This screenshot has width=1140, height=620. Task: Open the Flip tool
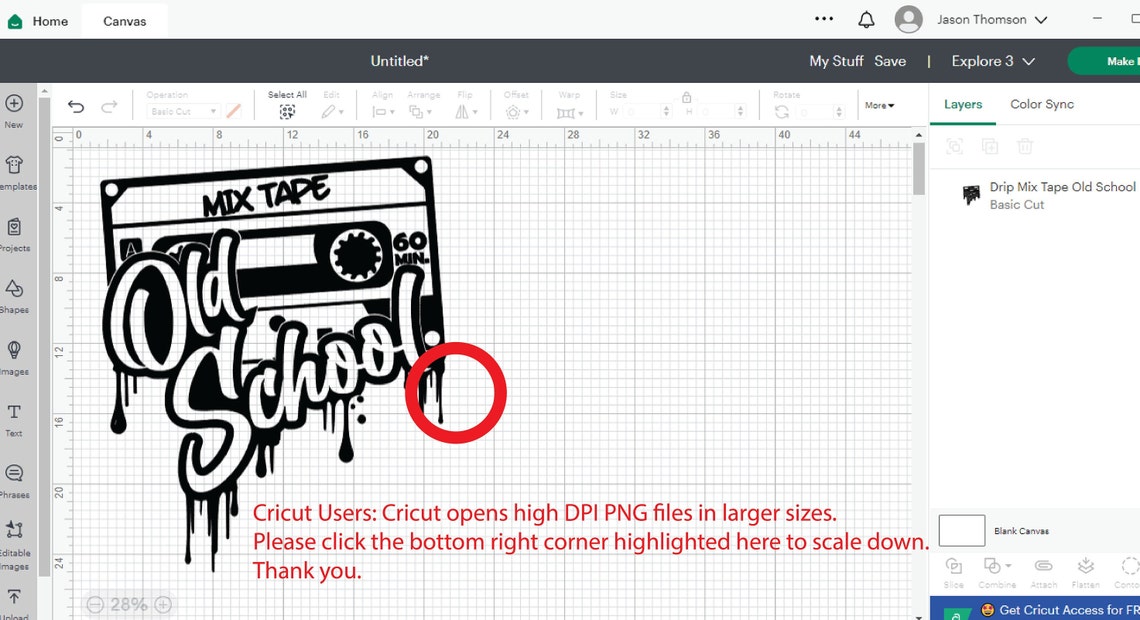pyautogui.click(x=465, y=112)
